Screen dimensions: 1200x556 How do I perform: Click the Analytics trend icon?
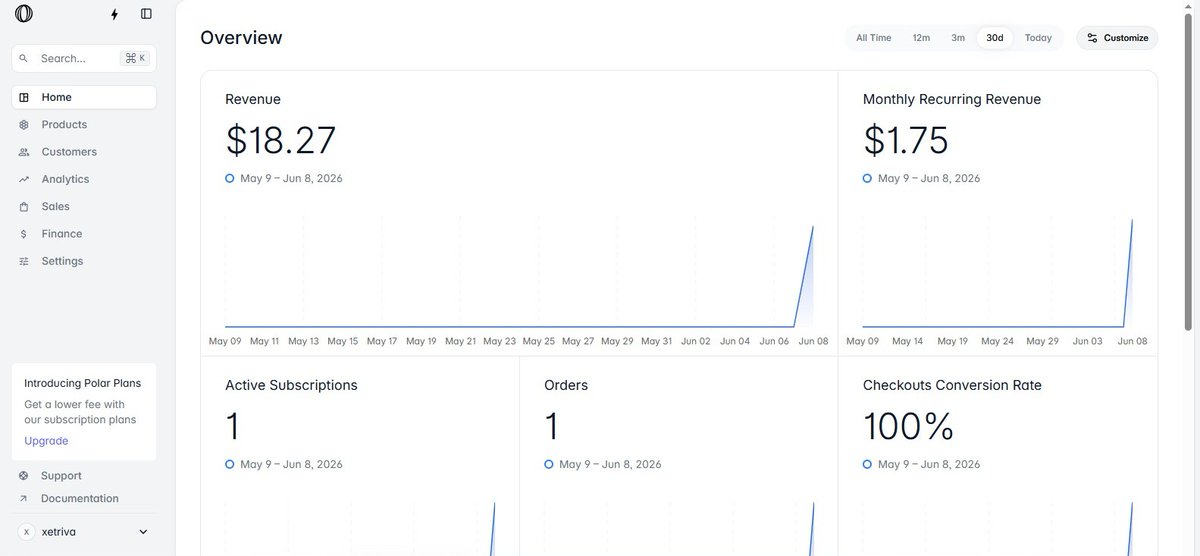tap(24, 179)
